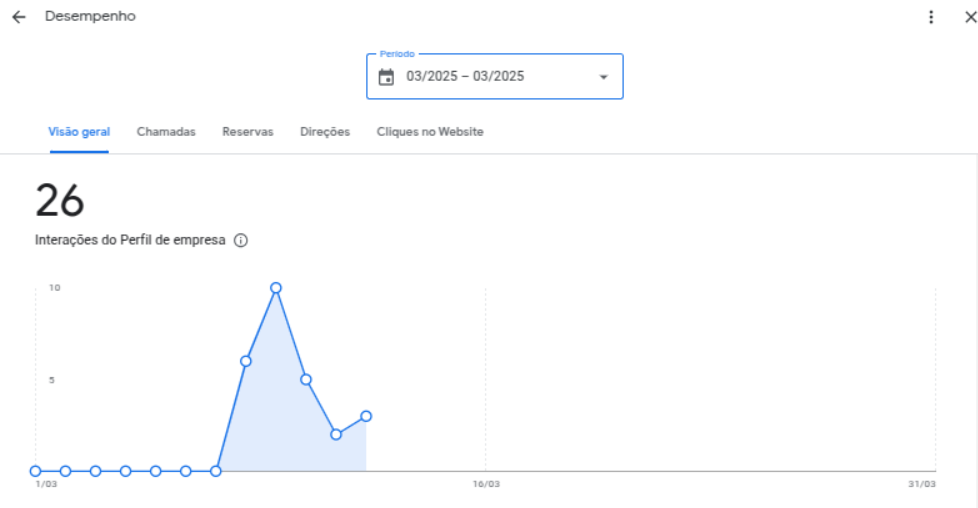Click the Interações do Perfil de empresa label
This screenshot has height=508, width=978.
tap(130, 240)
